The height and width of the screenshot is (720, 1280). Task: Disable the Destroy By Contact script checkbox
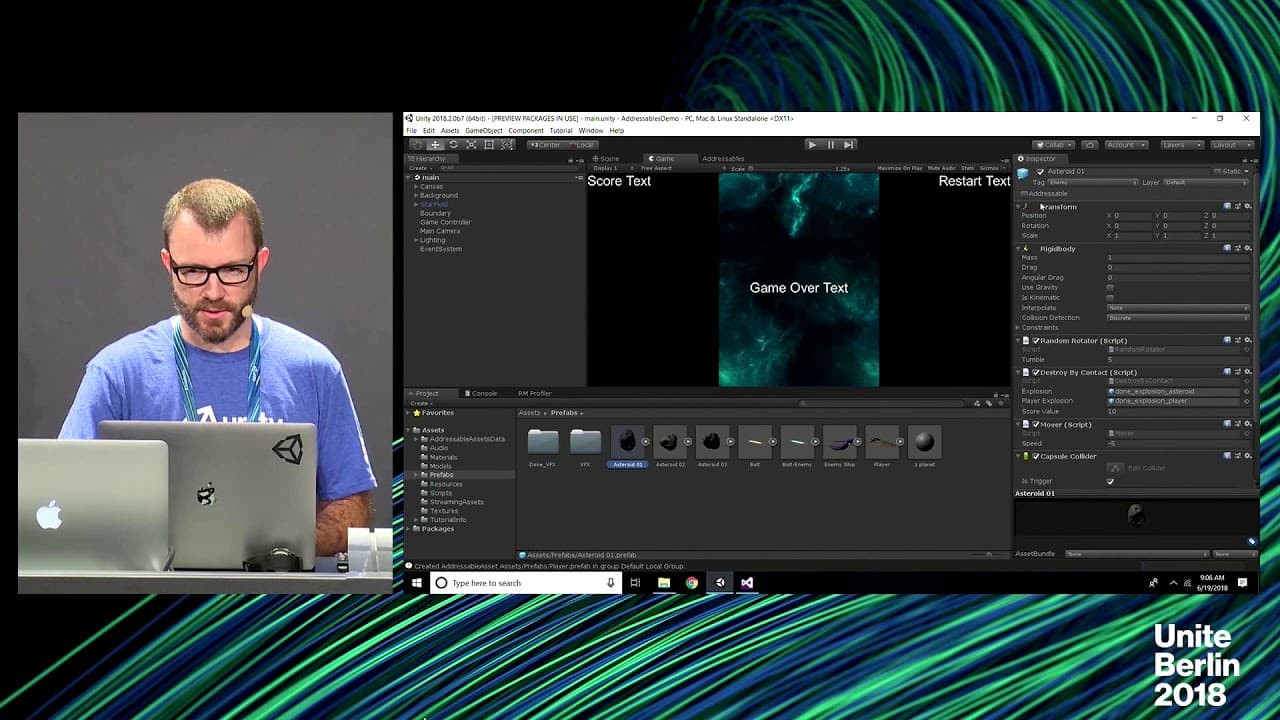(x=1036, y=373)
